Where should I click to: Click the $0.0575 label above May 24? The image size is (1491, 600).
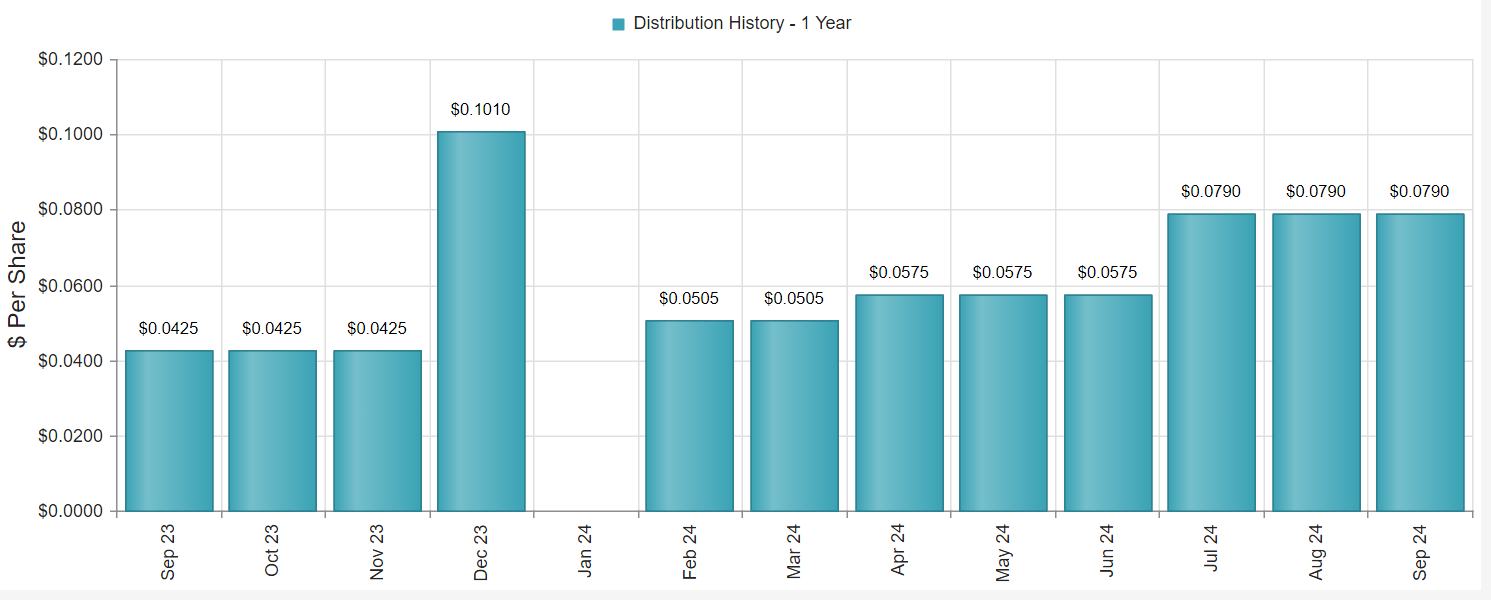click(x=1003, y=273)
